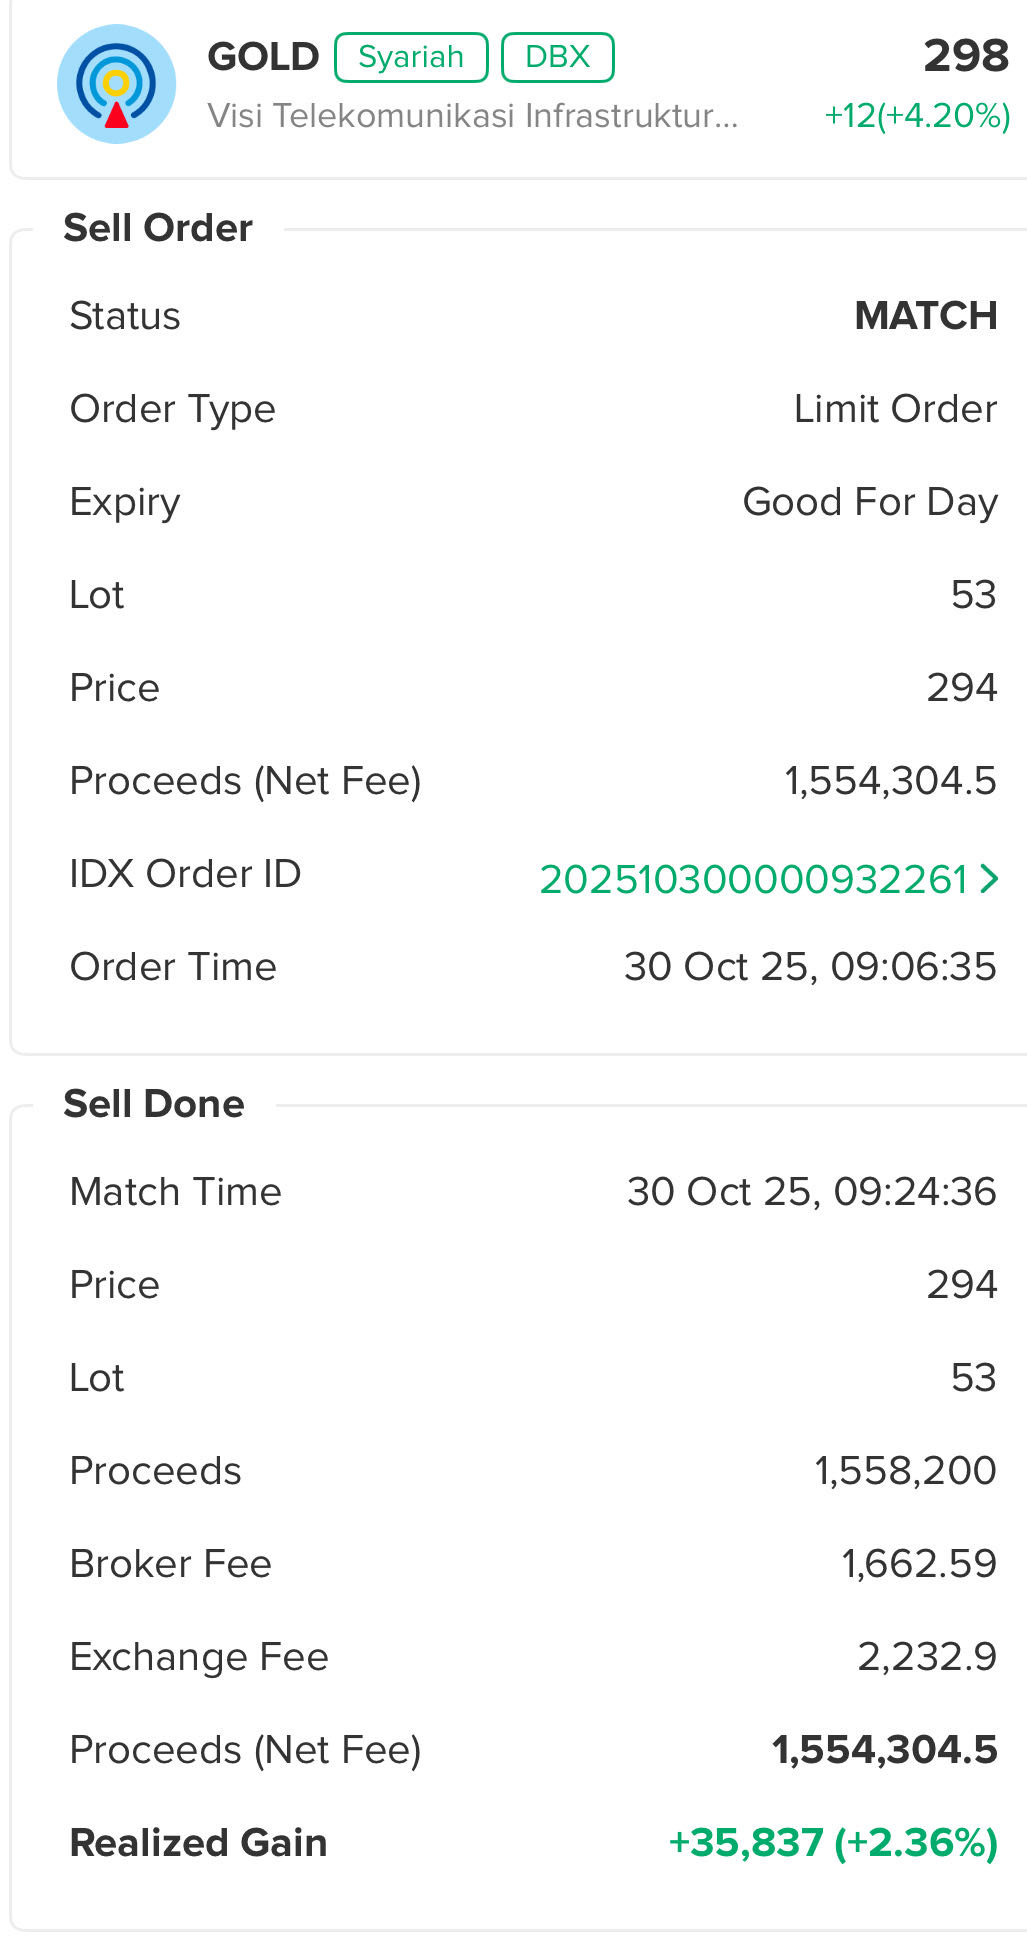
Task: Tap the Sell Done section header
Action: 154,1104
